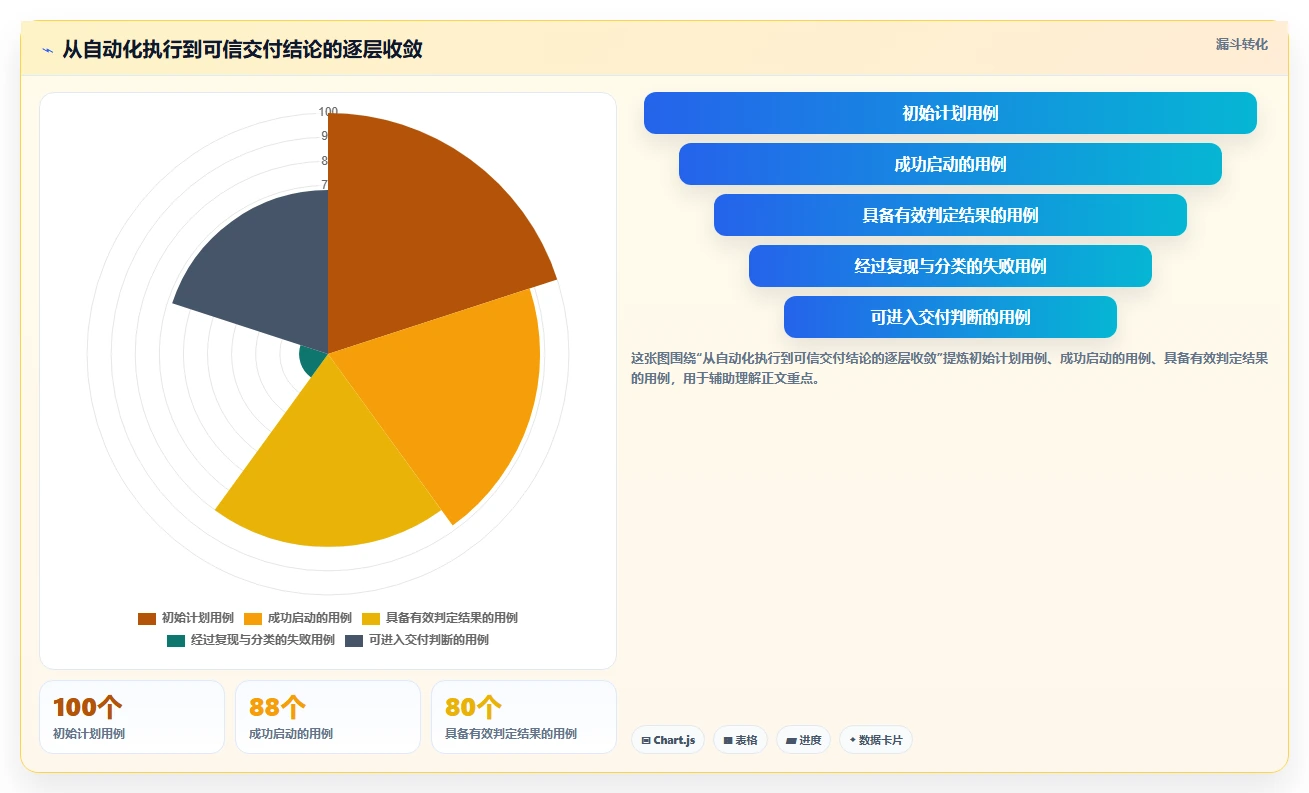Toggle the 可进入交付判断的用例 legend swatch

(354, 640)
